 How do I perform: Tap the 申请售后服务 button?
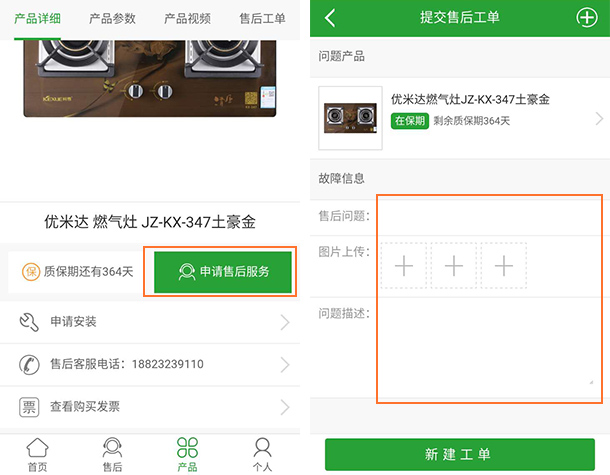pyautogui.click(x=223, y=272)
